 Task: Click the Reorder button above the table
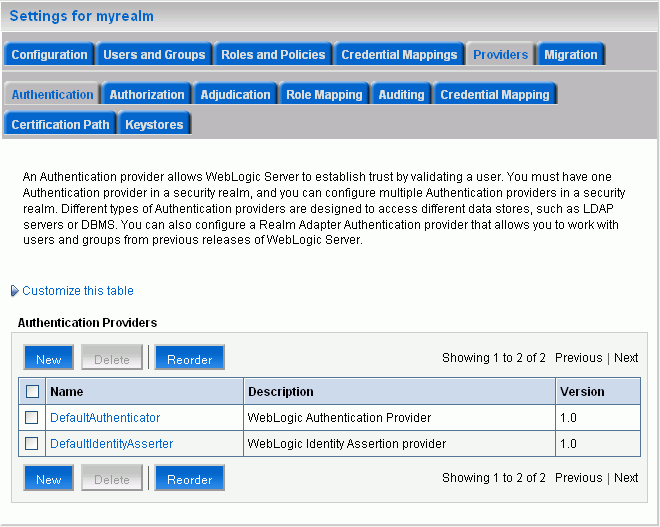pos(189,357)
